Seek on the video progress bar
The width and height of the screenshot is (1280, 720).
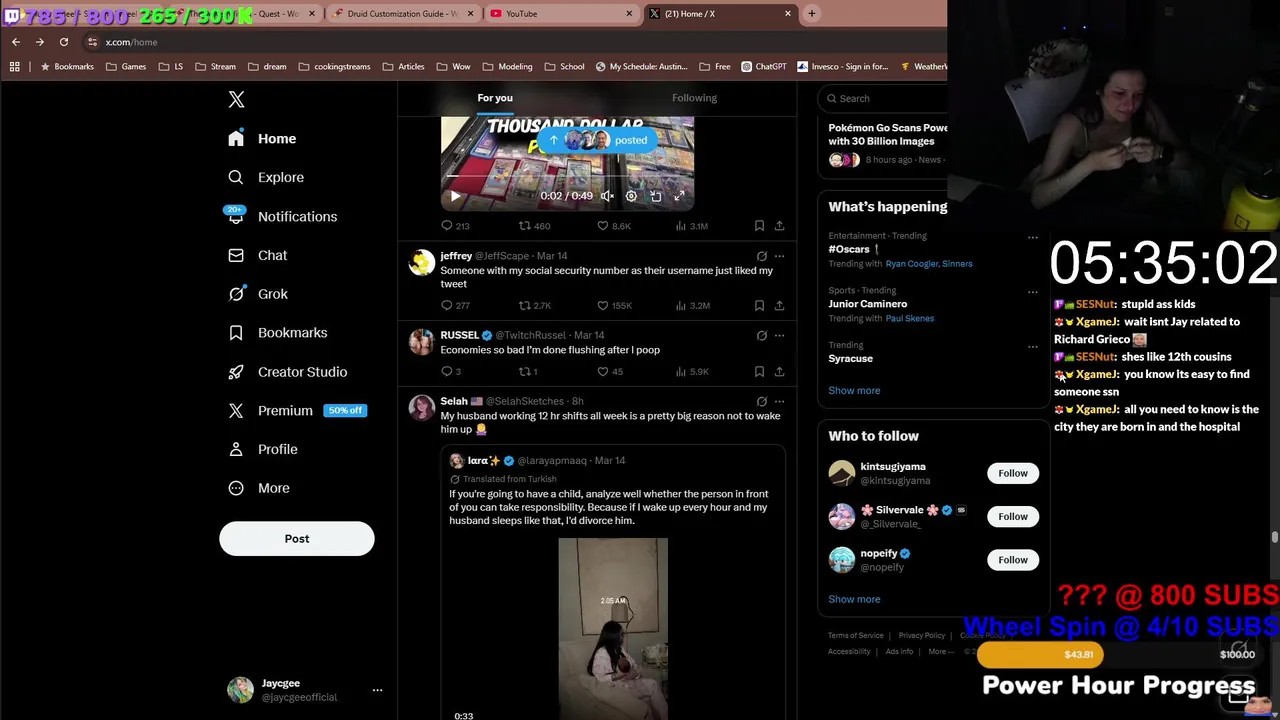[x=567, y=176]
